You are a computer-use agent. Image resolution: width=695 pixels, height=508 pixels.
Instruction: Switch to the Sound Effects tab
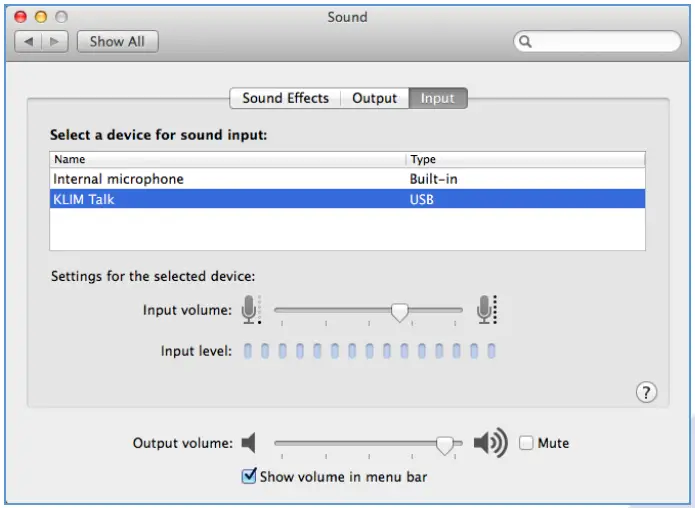click(x=285, y=98)
